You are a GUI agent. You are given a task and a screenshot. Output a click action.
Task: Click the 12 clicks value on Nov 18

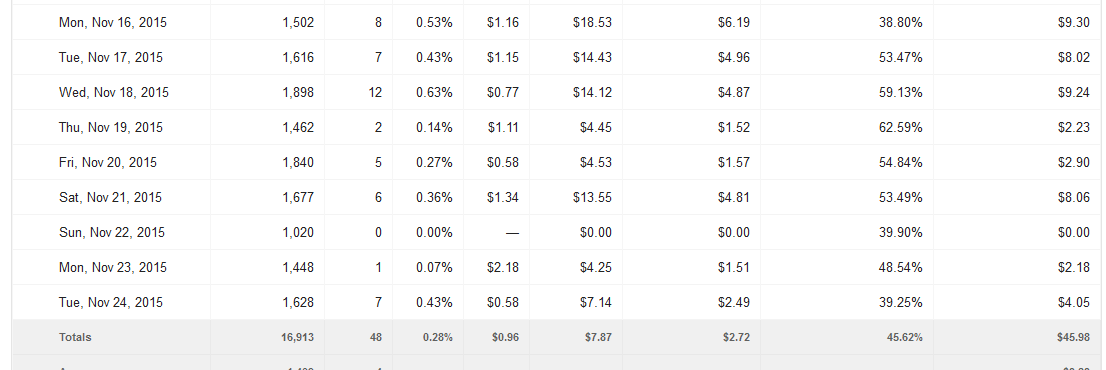tap(375, 92)
